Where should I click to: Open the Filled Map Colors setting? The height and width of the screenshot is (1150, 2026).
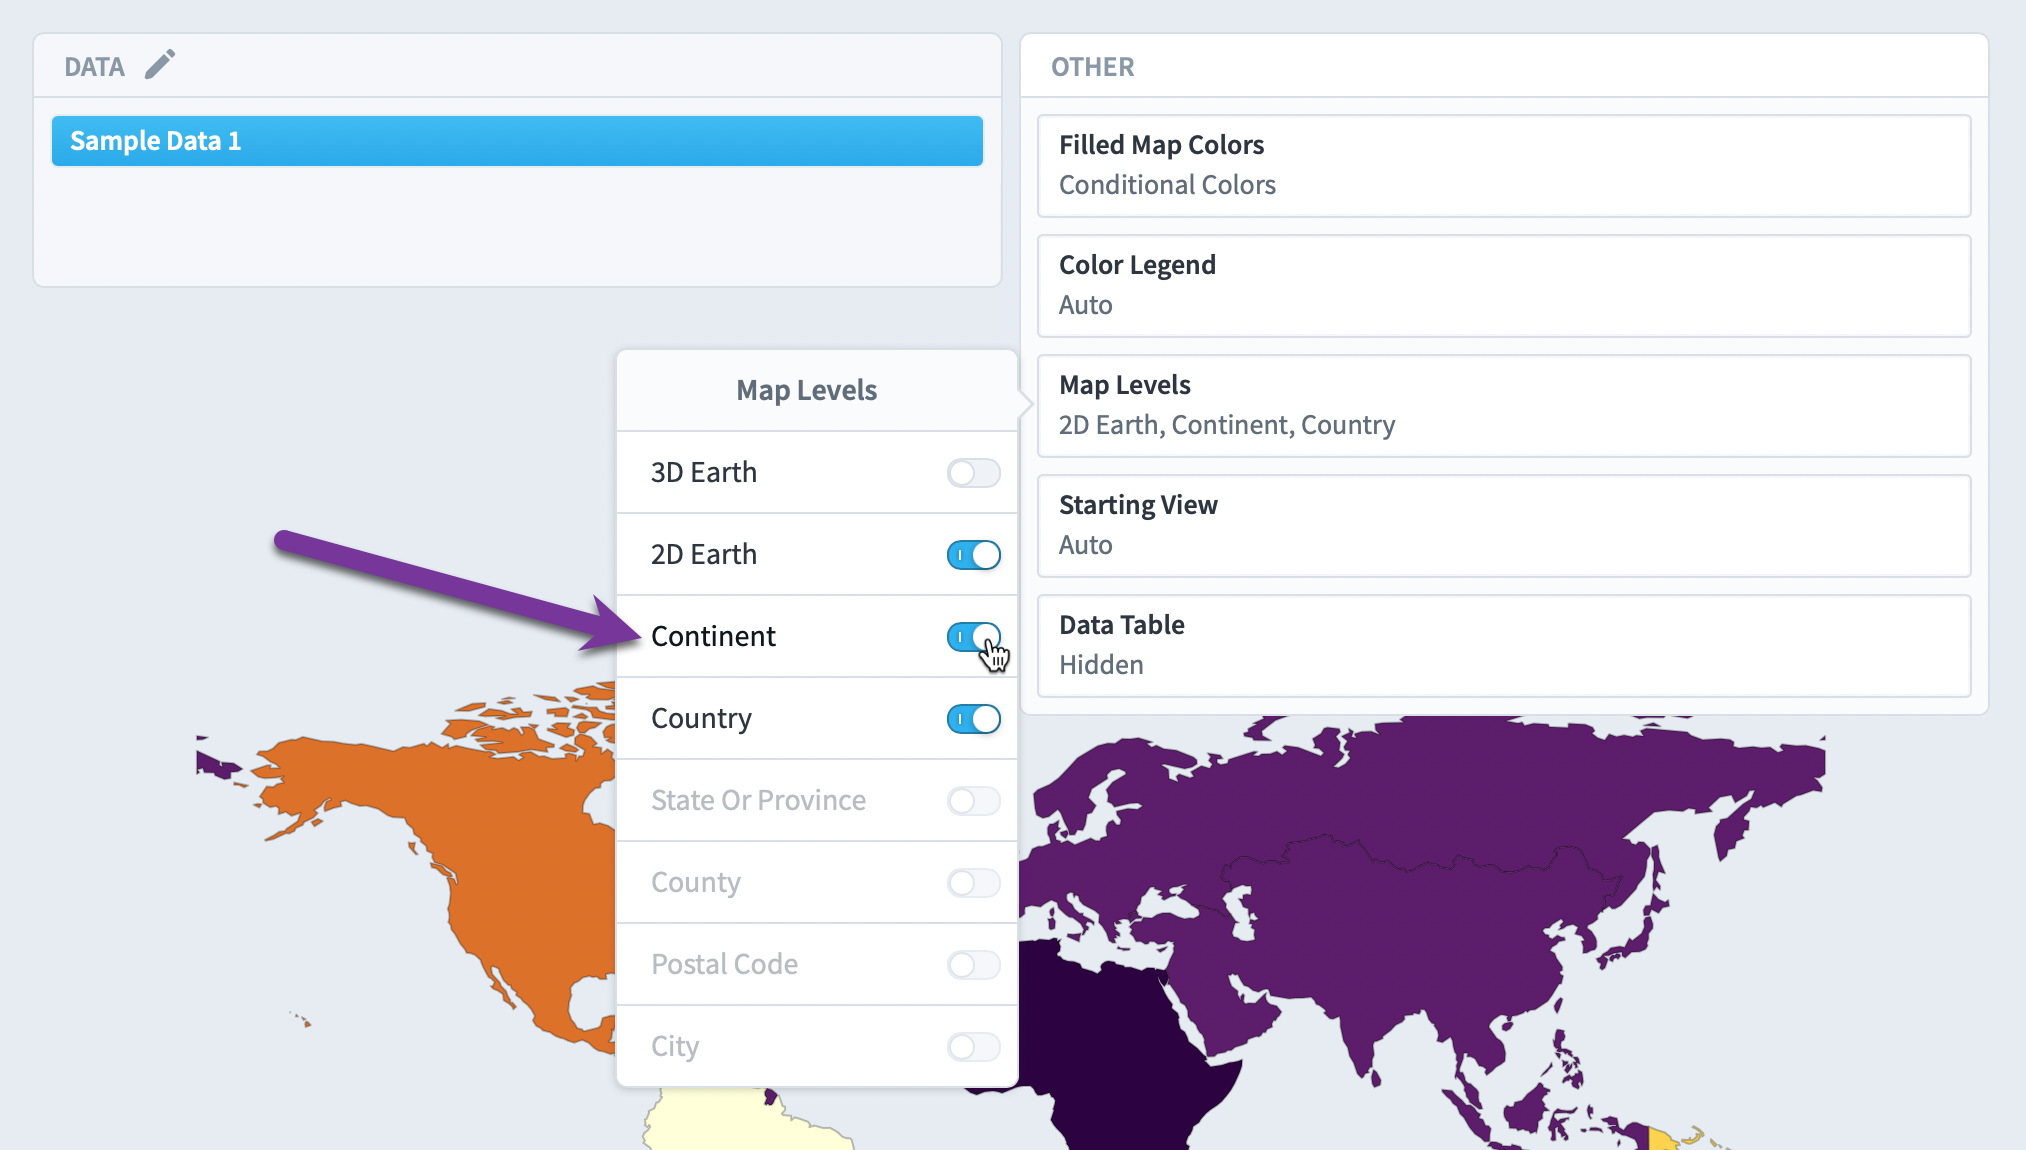tap(1504, 166)
